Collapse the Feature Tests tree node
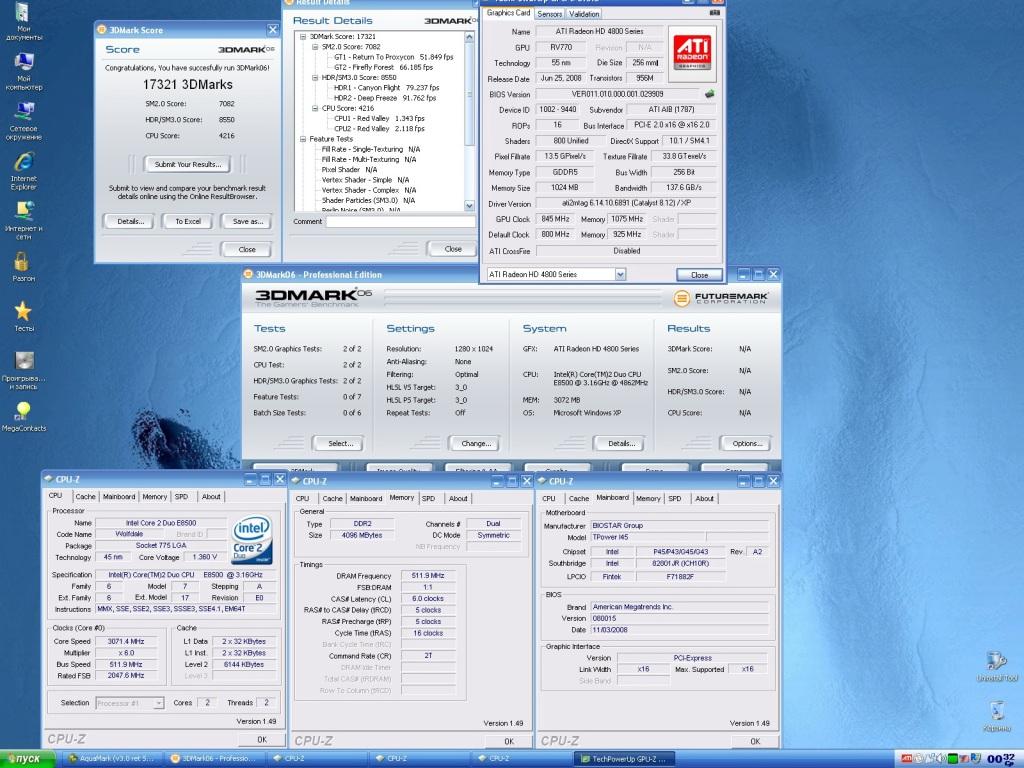Screen dimensions: 1024x768 303,139
